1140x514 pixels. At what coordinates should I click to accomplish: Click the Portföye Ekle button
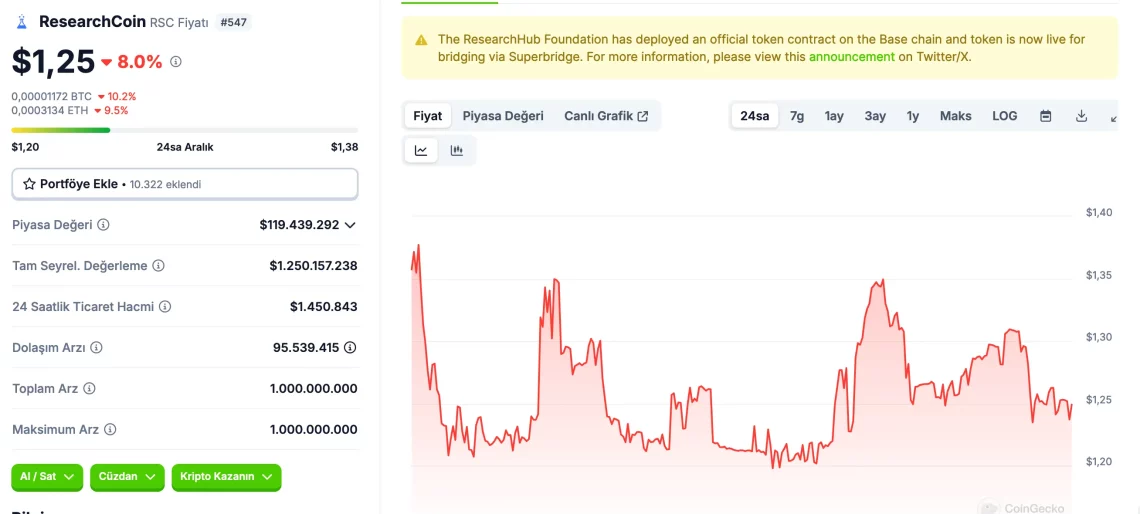point(184,184)
